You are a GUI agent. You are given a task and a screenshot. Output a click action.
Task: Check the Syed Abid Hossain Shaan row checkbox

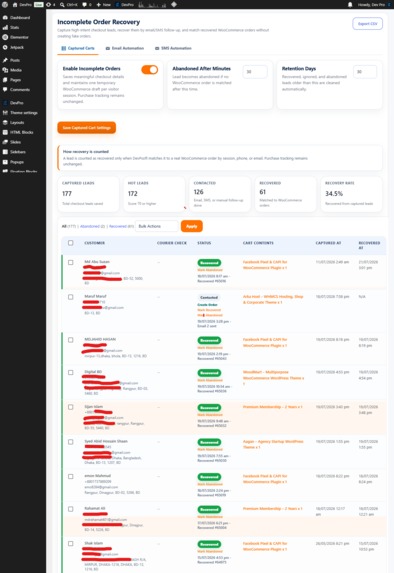point(71,442)
